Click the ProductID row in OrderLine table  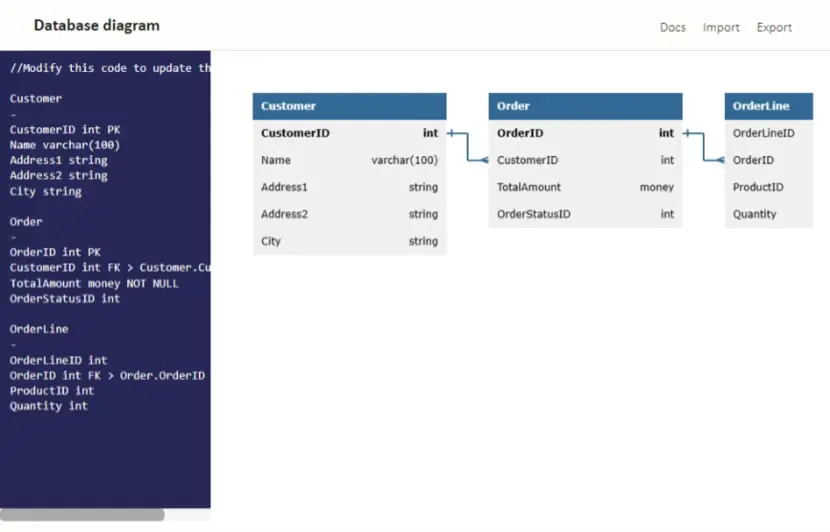point(769,187)
